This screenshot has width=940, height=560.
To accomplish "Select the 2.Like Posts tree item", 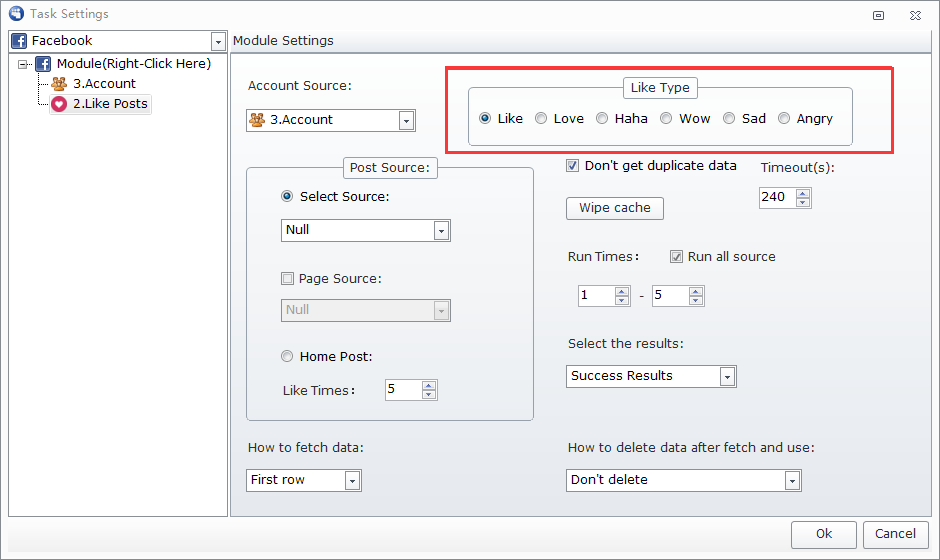I will tap(110, 104).
